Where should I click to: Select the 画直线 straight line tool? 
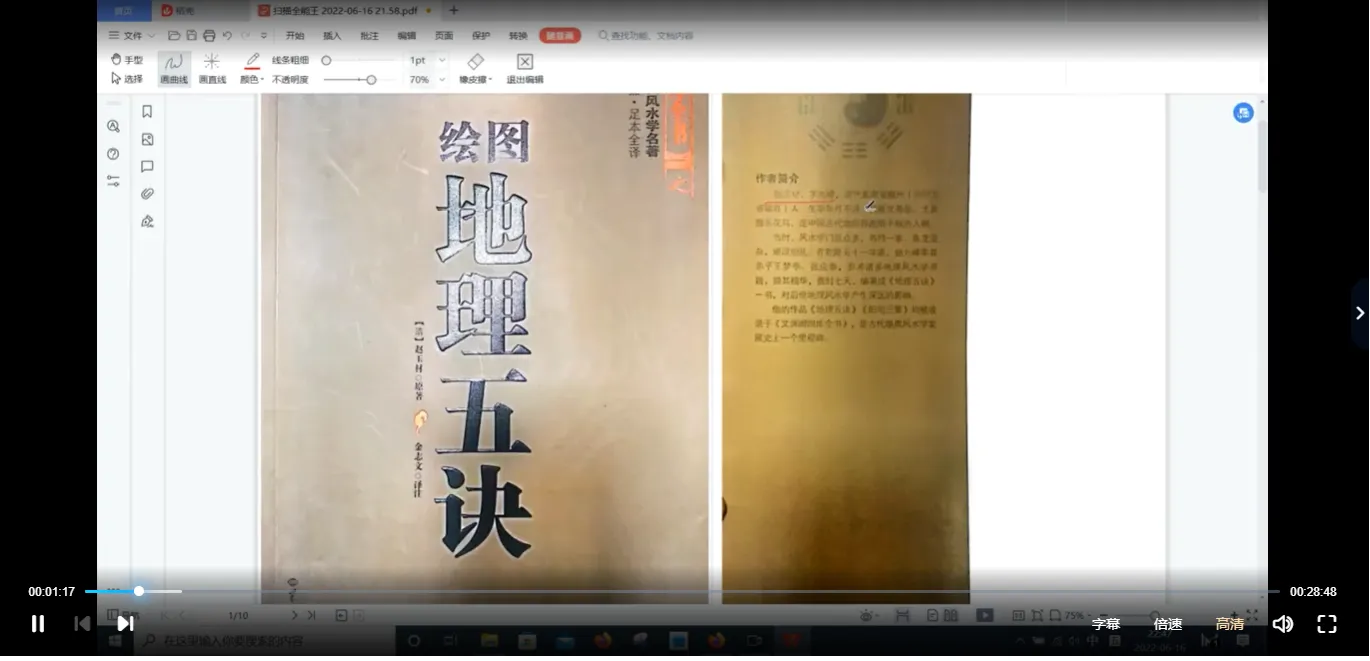[x=212, y=68]
